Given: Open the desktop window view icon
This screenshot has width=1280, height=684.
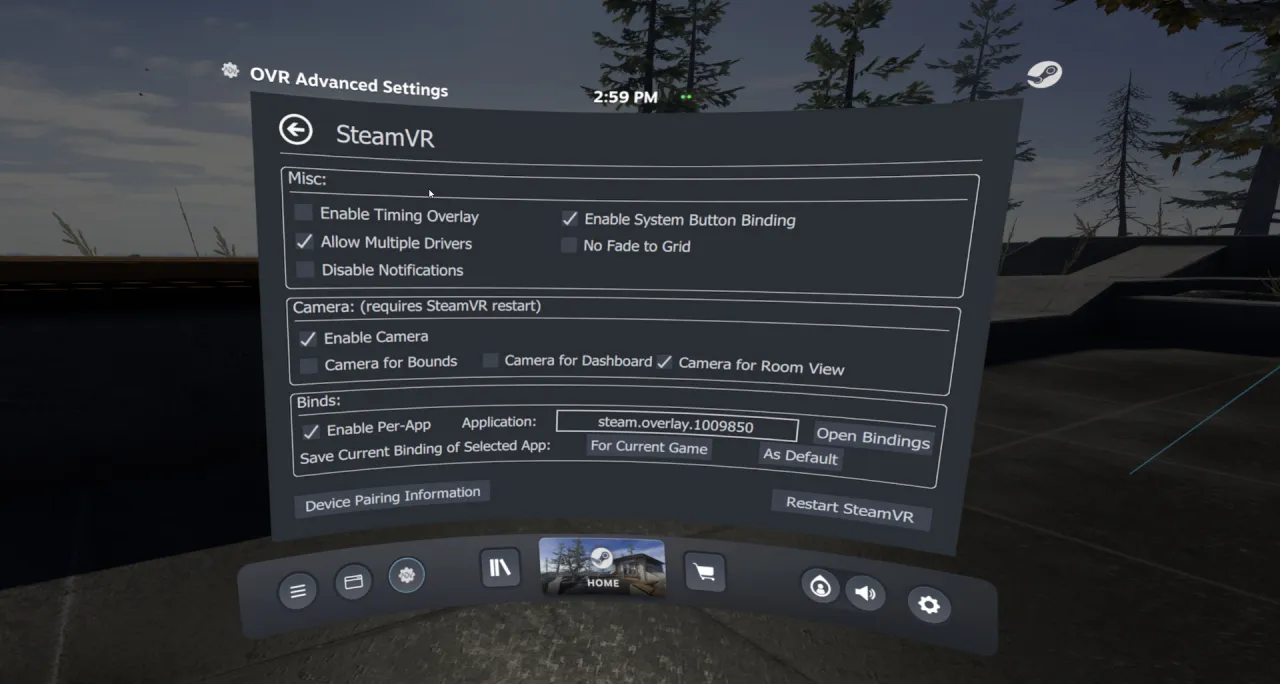Looking at the screenshot, I should tap(353, 581).
